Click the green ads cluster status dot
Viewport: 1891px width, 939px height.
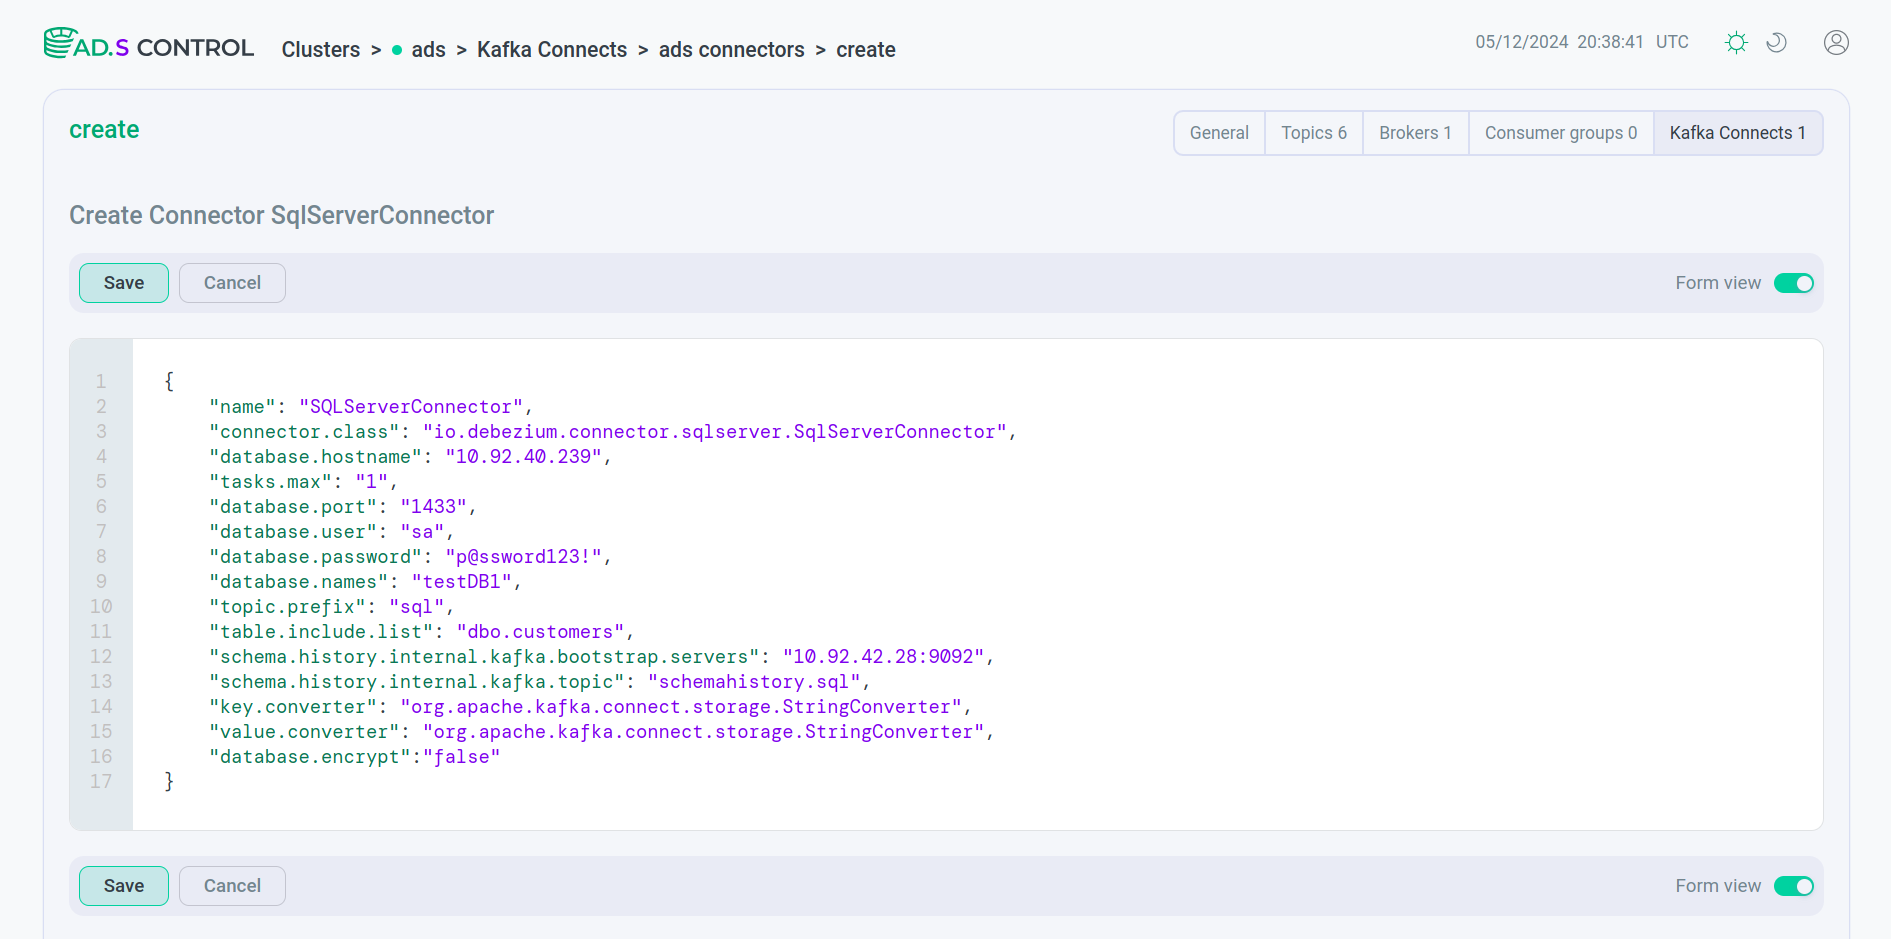point(397,50)
